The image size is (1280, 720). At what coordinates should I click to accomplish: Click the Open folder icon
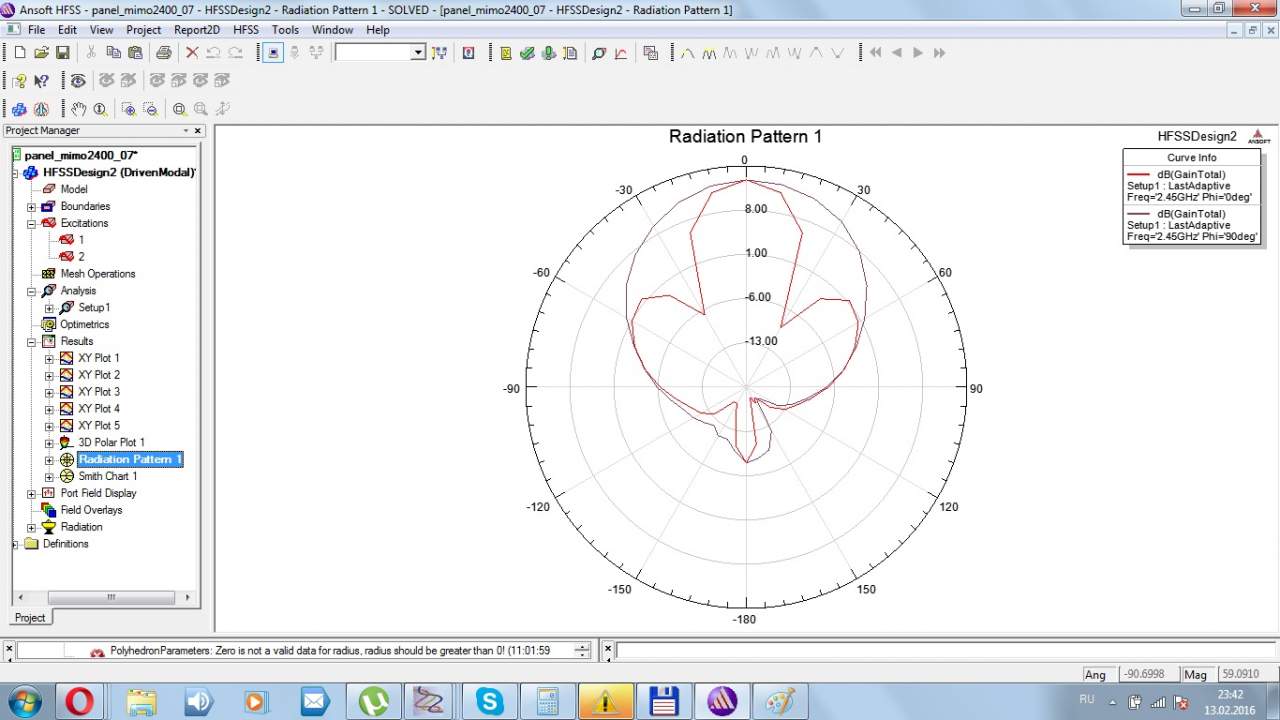pyautogui.click(x=41, y=53)
